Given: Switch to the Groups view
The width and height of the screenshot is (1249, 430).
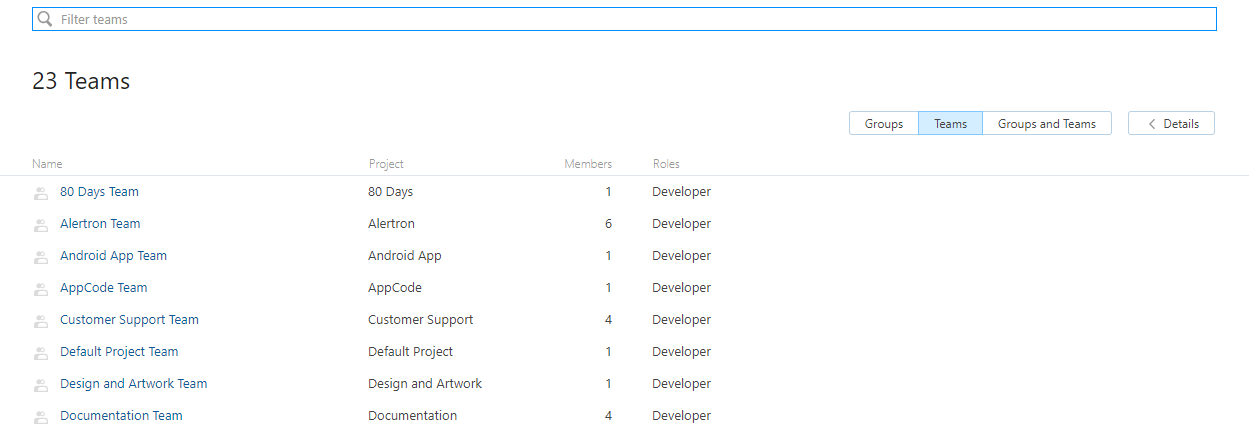Looking at the screenshot, I should click(884, 123).
